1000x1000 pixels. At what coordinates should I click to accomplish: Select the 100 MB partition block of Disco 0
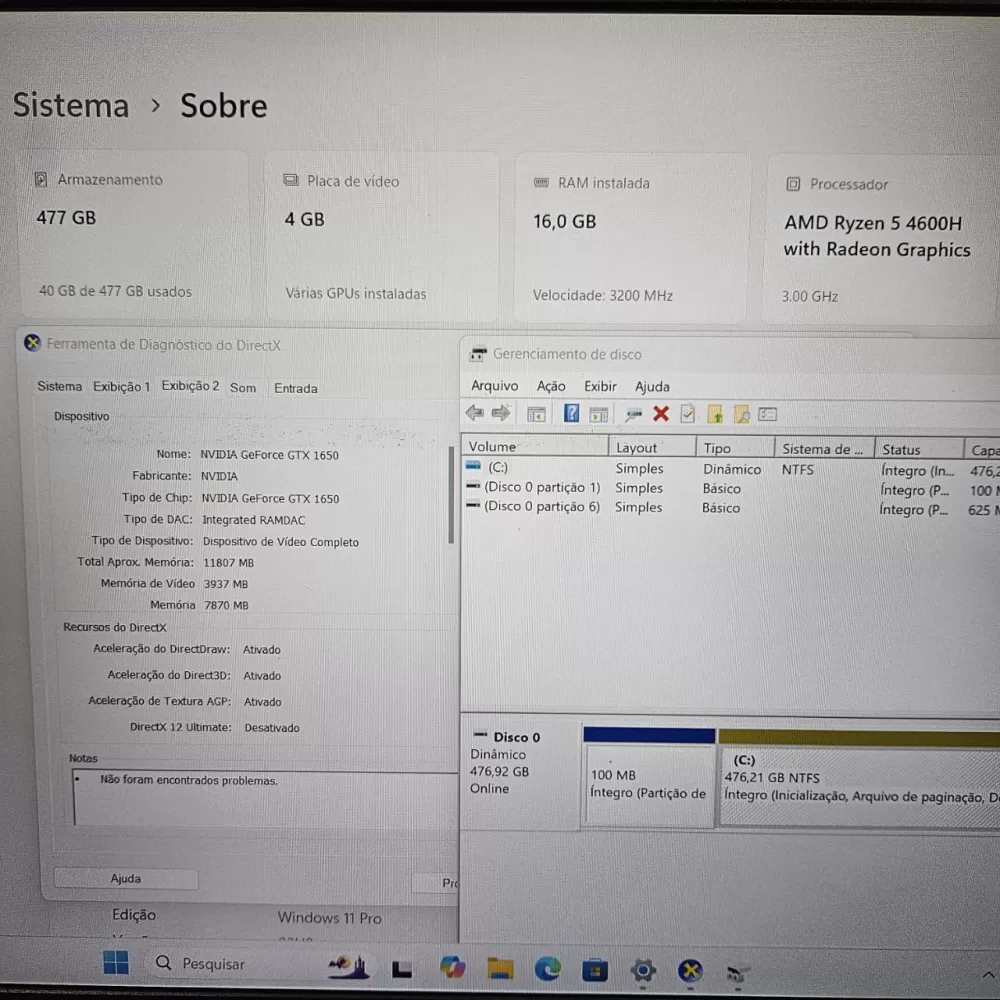[649, 777]
